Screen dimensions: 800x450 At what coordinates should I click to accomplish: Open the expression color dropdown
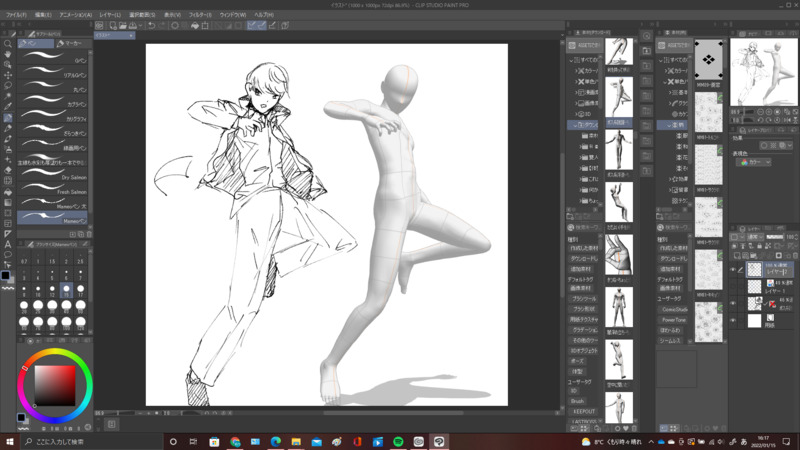(752, 162)
